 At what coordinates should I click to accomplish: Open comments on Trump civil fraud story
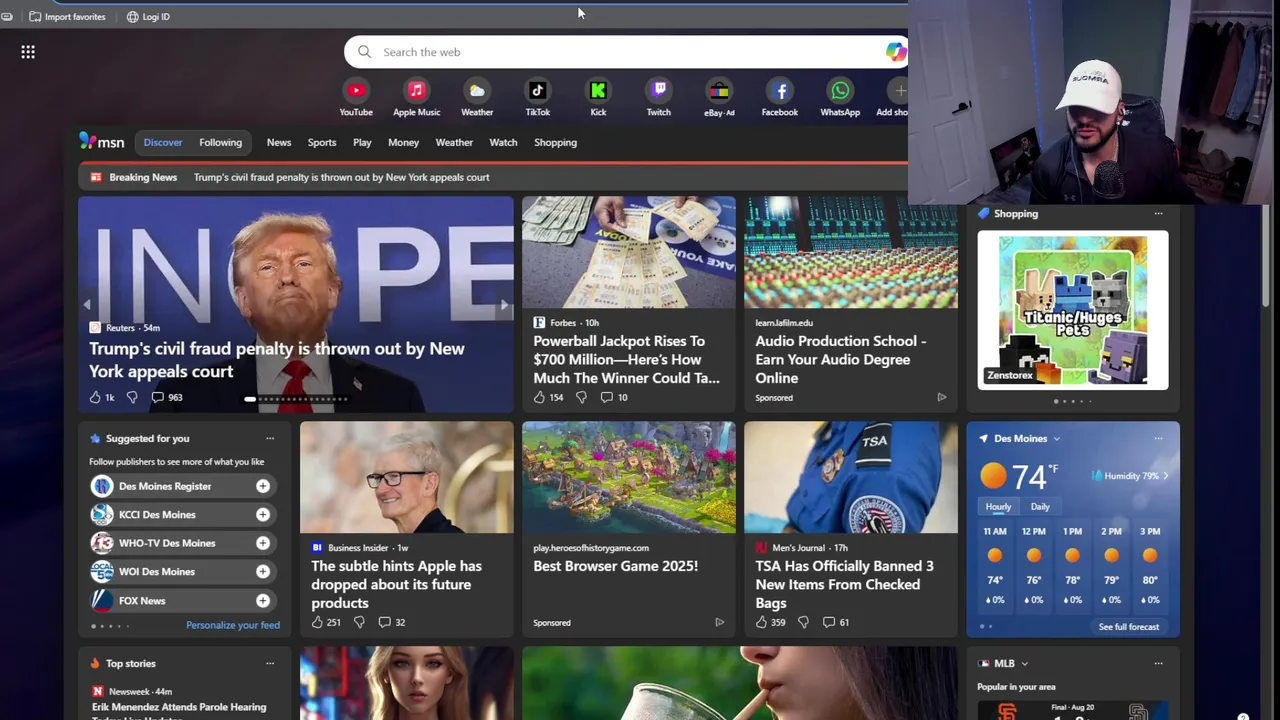coord(167,397)
